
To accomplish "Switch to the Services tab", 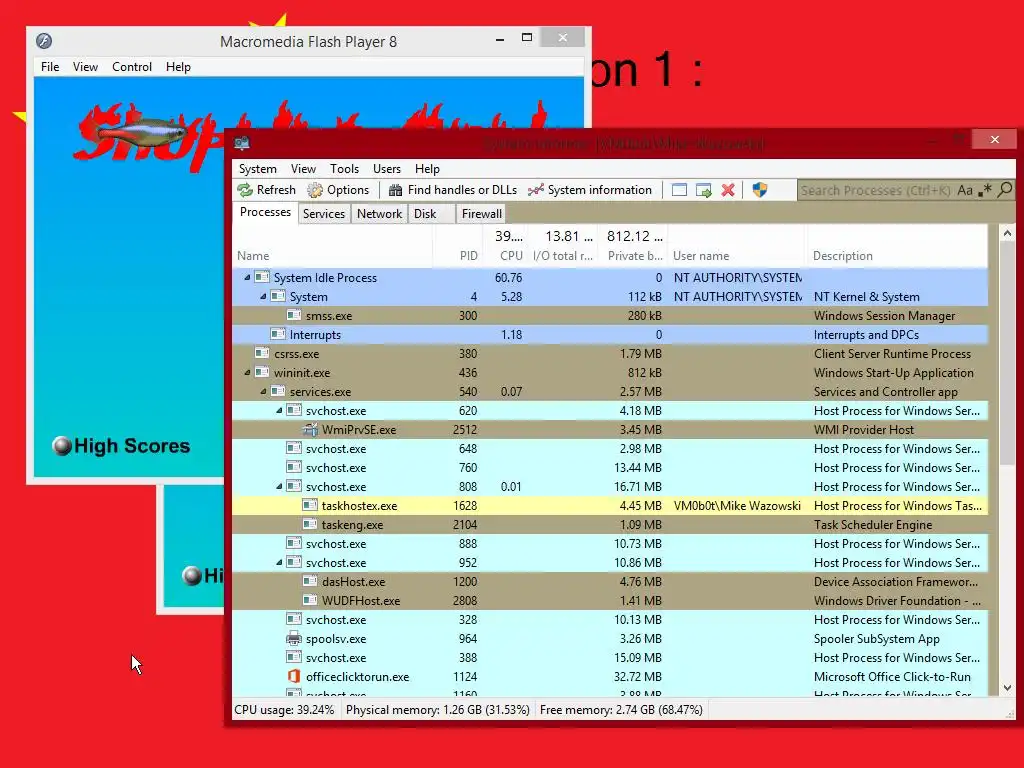I will pos(324,214).
